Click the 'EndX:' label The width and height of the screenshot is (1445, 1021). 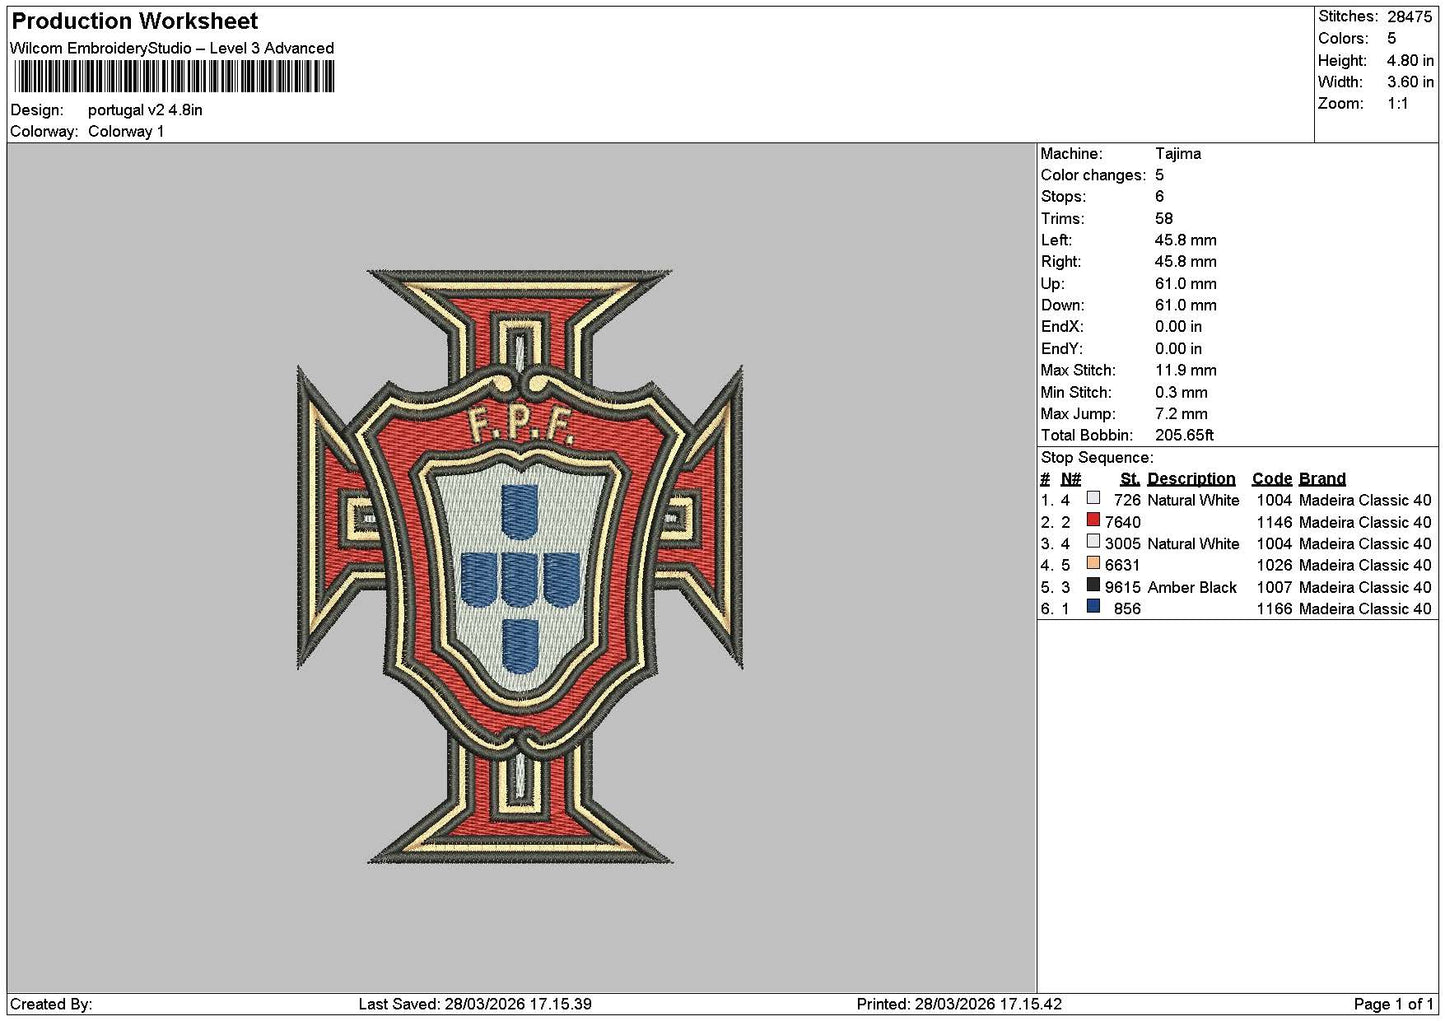(1062, 327)
